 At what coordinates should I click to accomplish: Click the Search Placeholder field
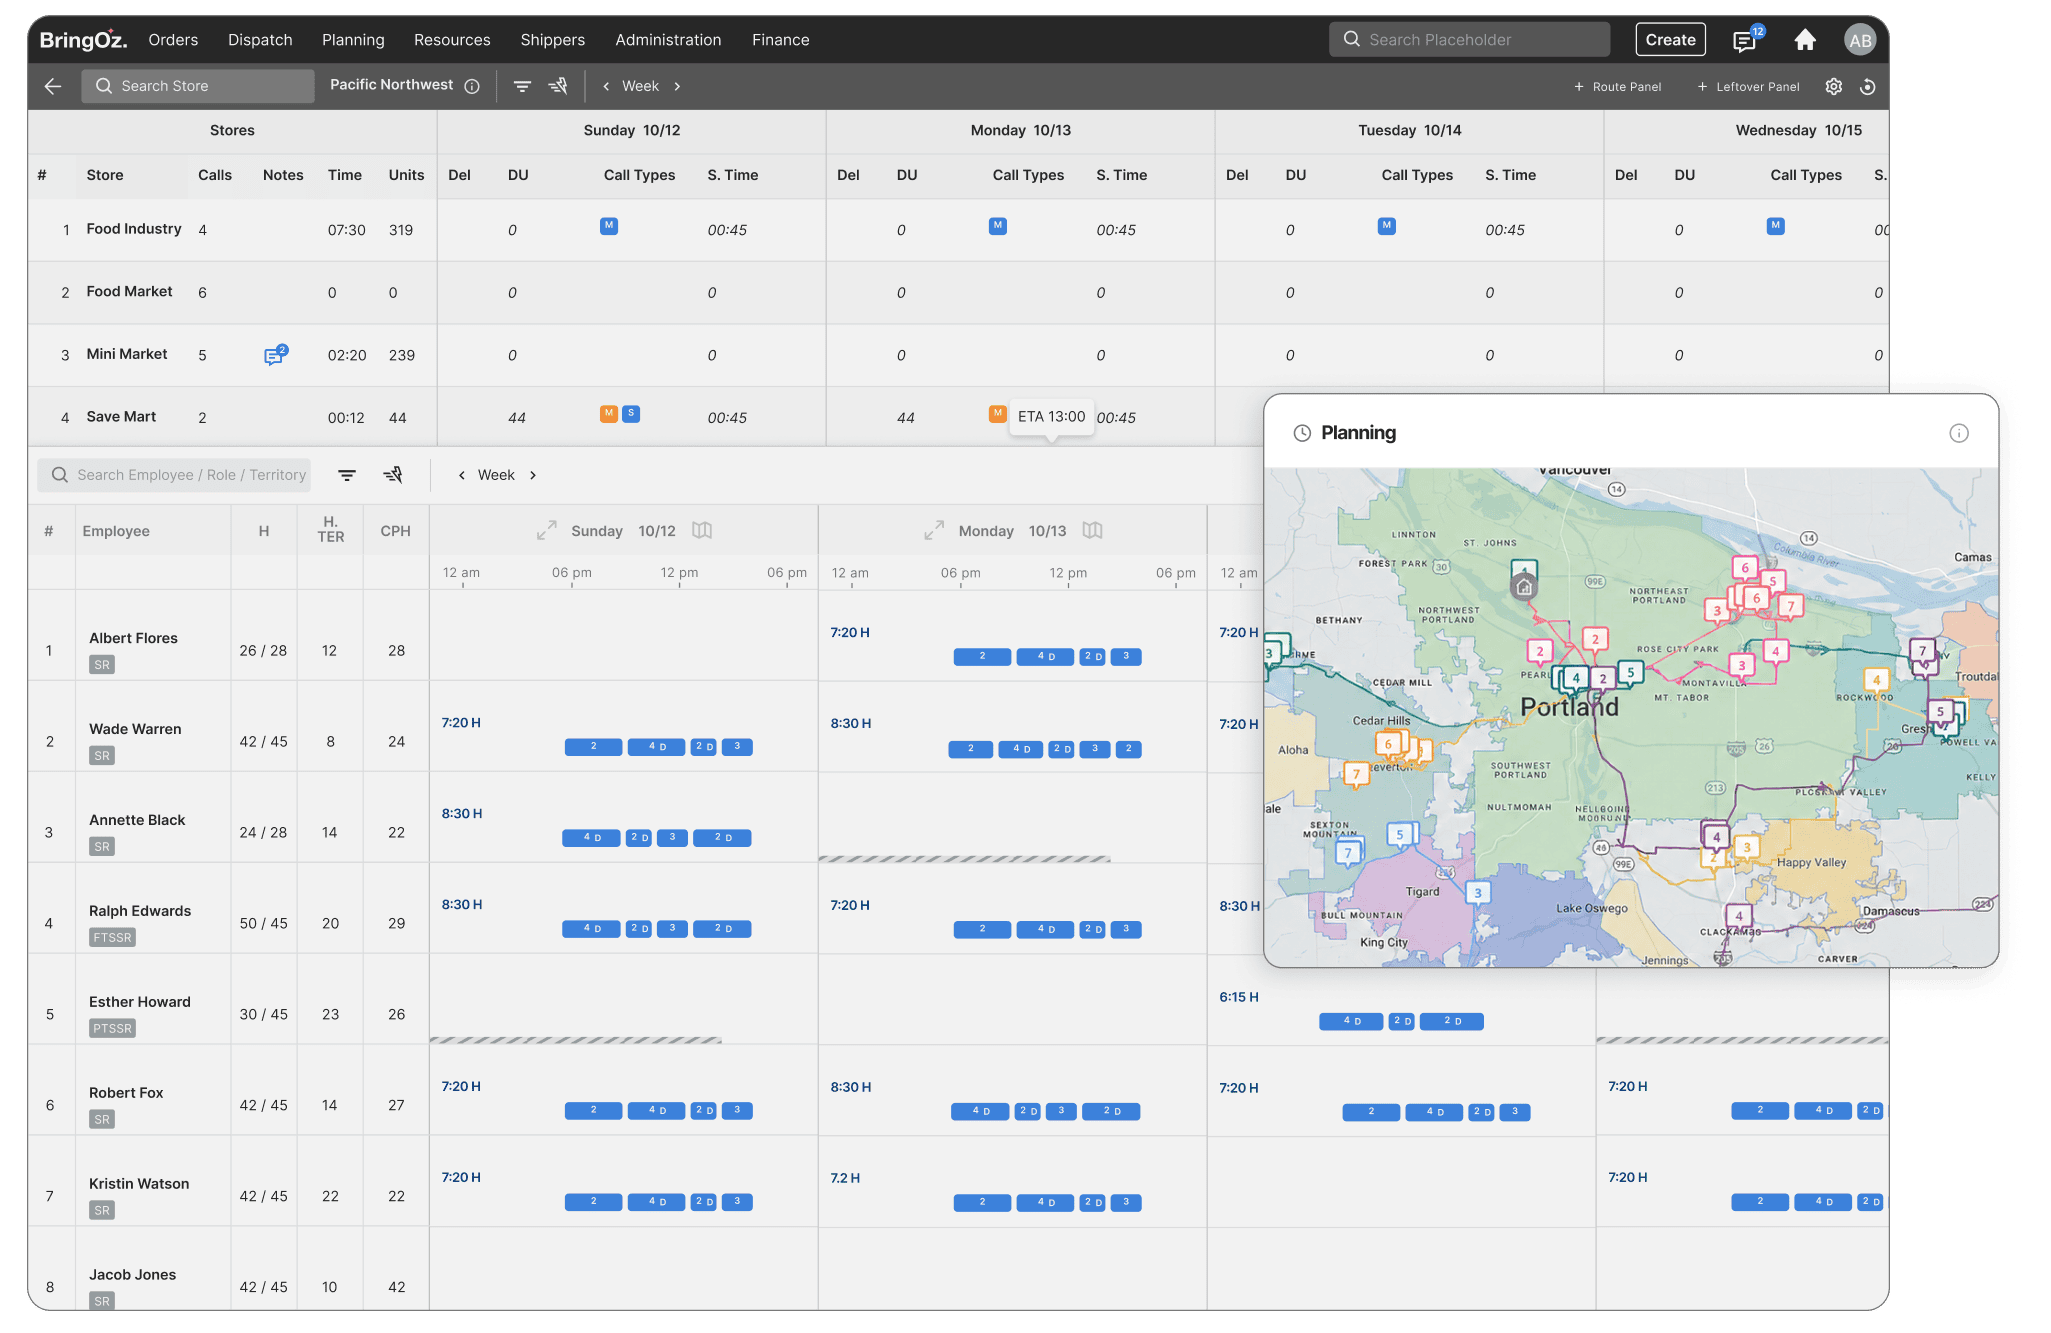click(x=1469, y=40)
